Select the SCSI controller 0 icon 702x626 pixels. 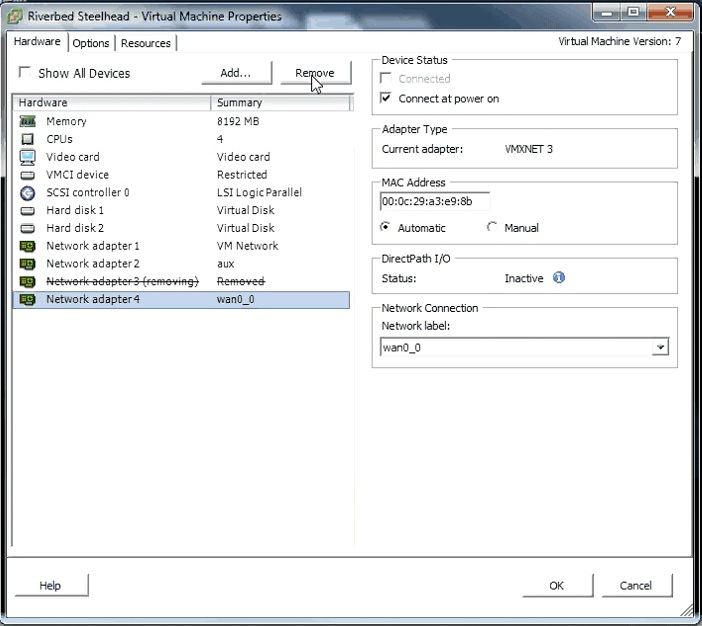point(27,193)
